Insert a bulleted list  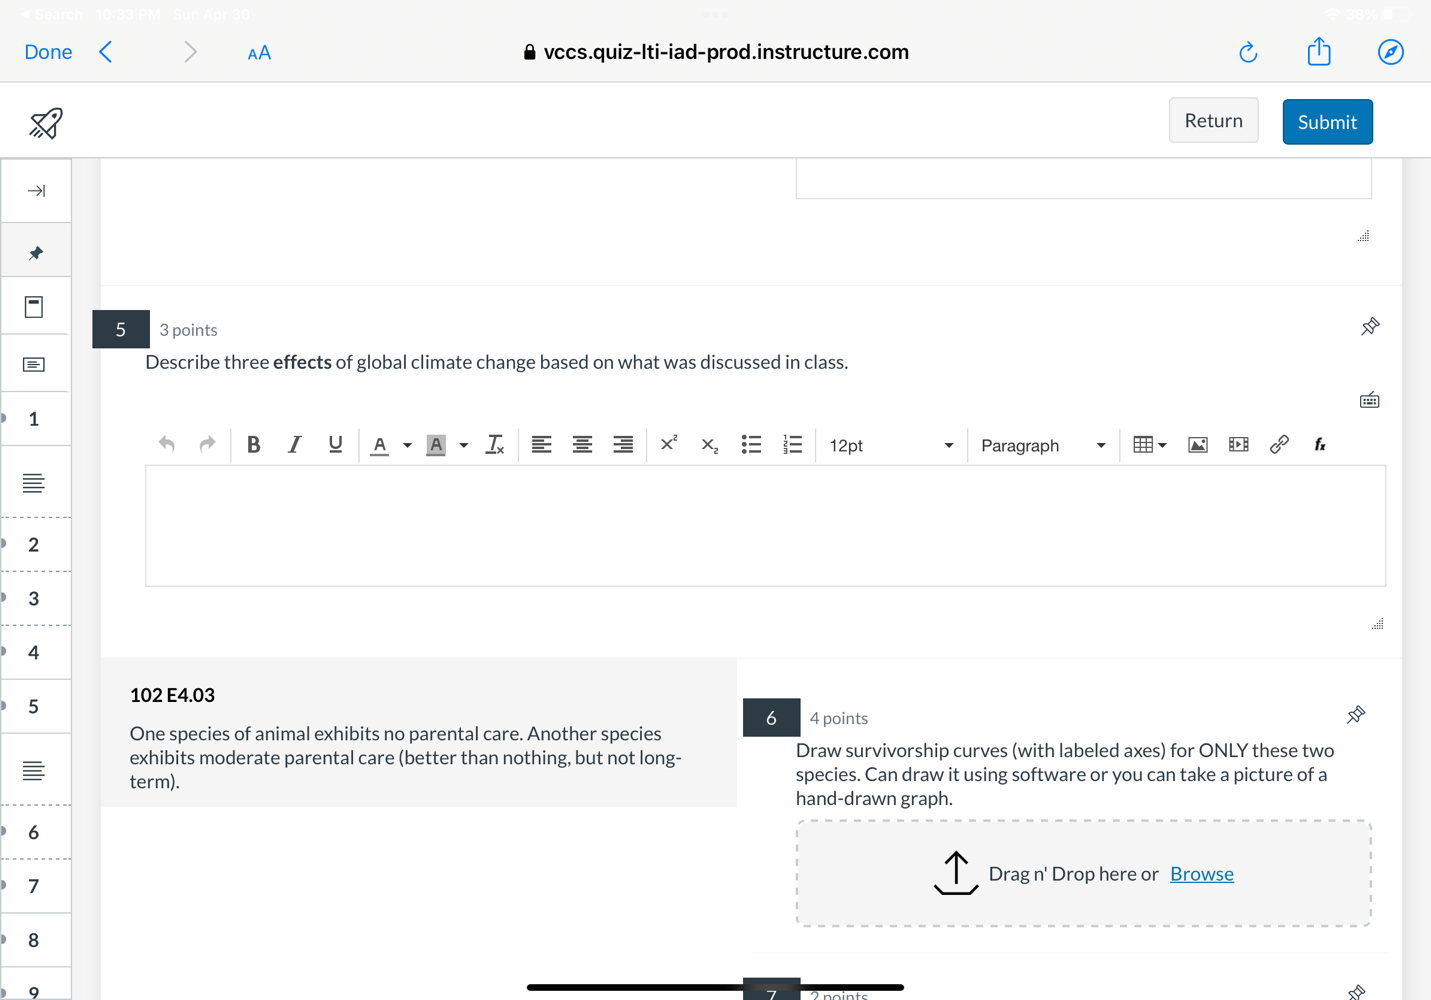point(751,445)
